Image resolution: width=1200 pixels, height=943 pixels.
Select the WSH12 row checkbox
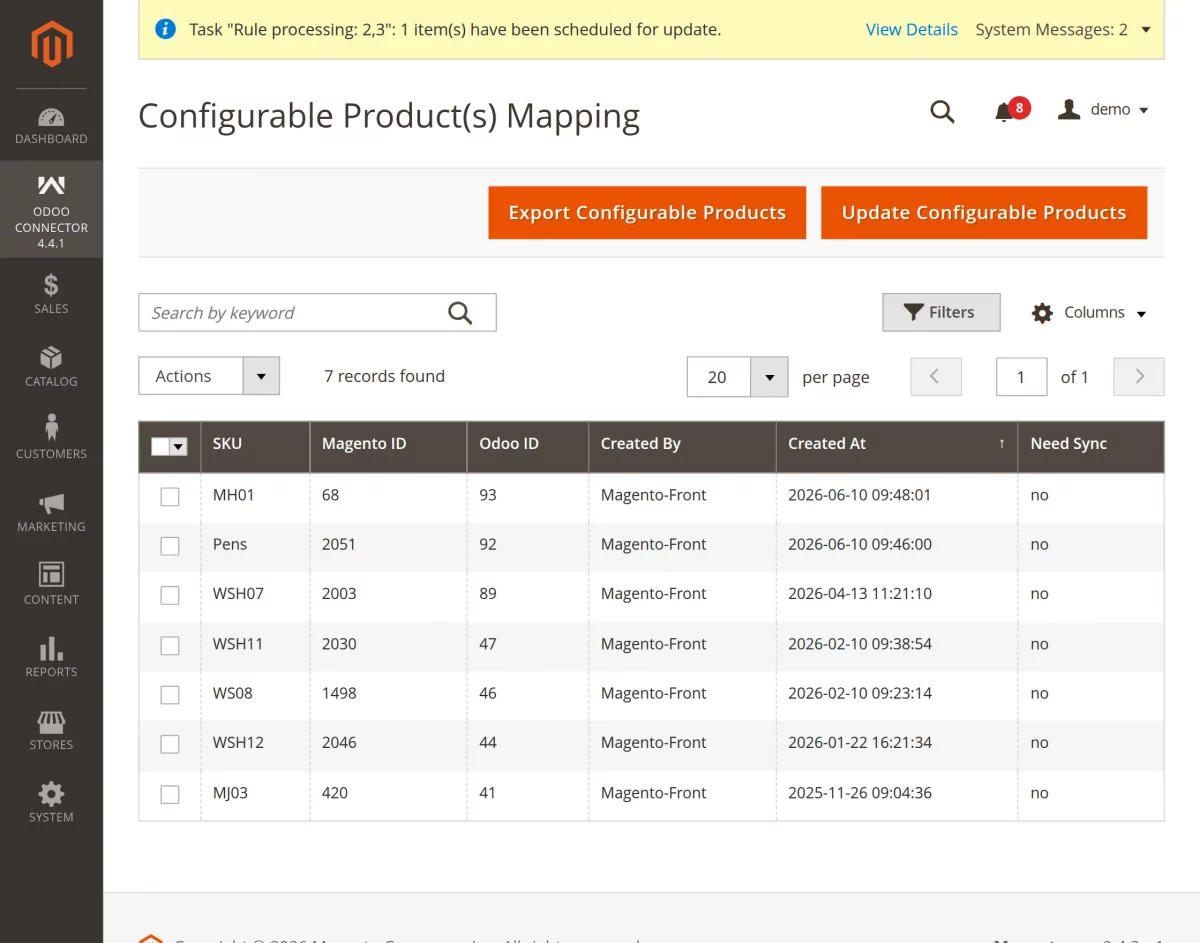point(170,744)
